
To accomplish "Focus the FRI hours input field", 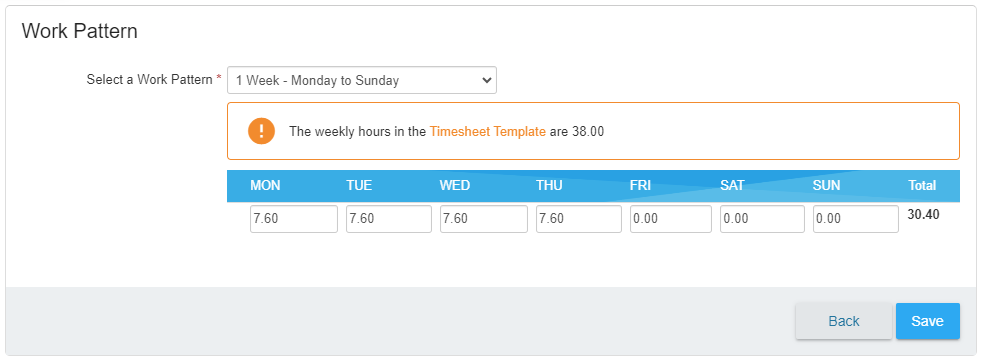I will click(x=671, y=219).
